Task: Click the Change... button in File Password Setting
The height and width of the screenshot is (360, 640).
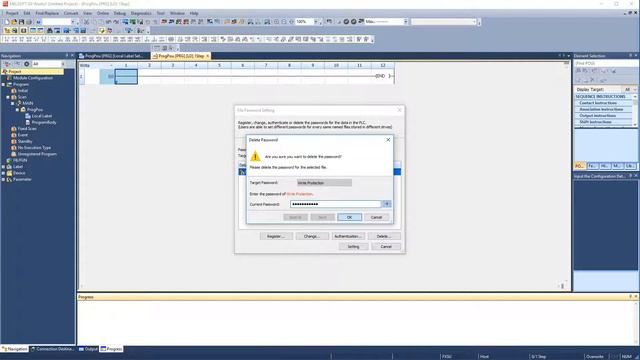Action: (311, 236)
